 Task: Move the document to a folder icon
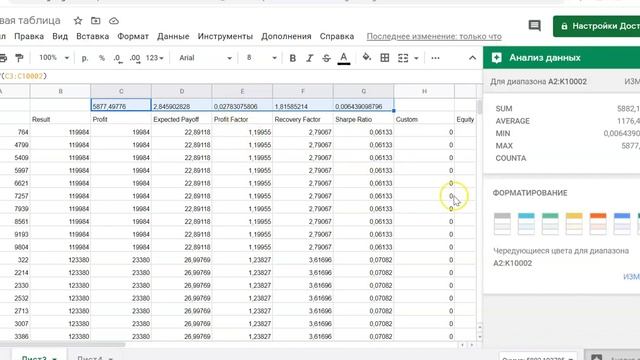pos(96,21)
